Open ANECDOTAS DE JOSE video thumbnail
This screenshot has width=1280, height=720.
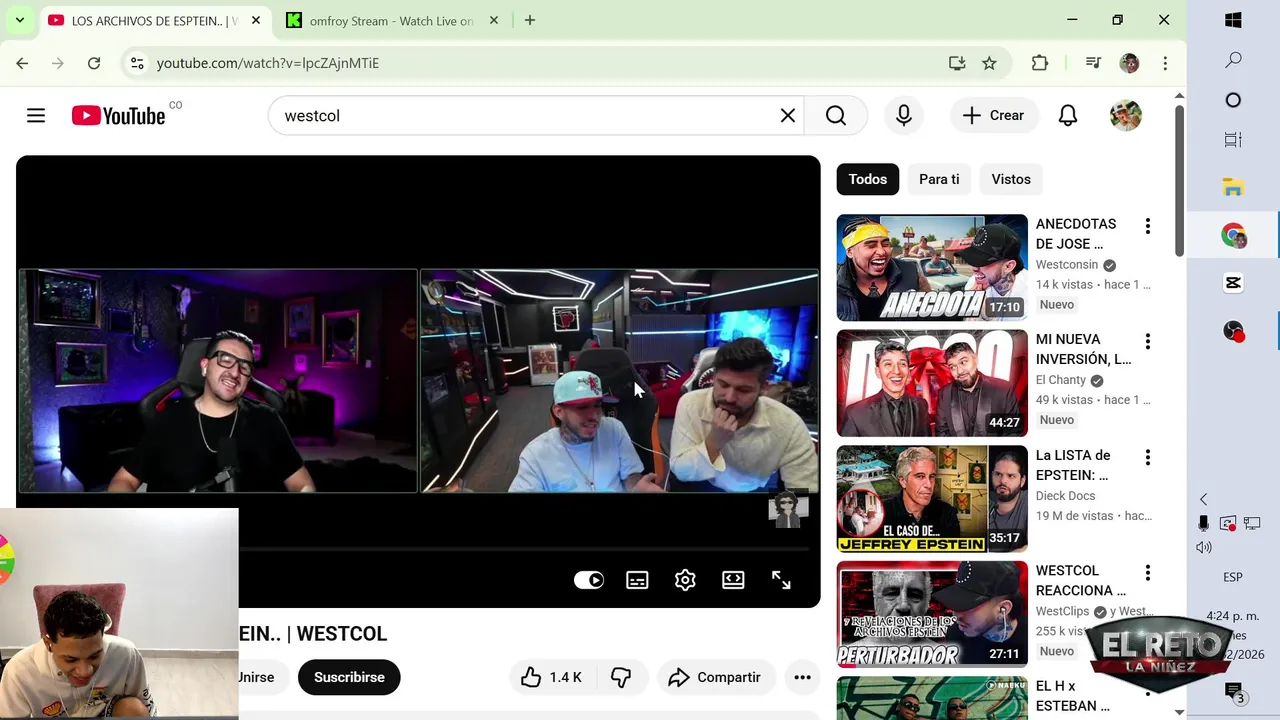pos(932,268)
